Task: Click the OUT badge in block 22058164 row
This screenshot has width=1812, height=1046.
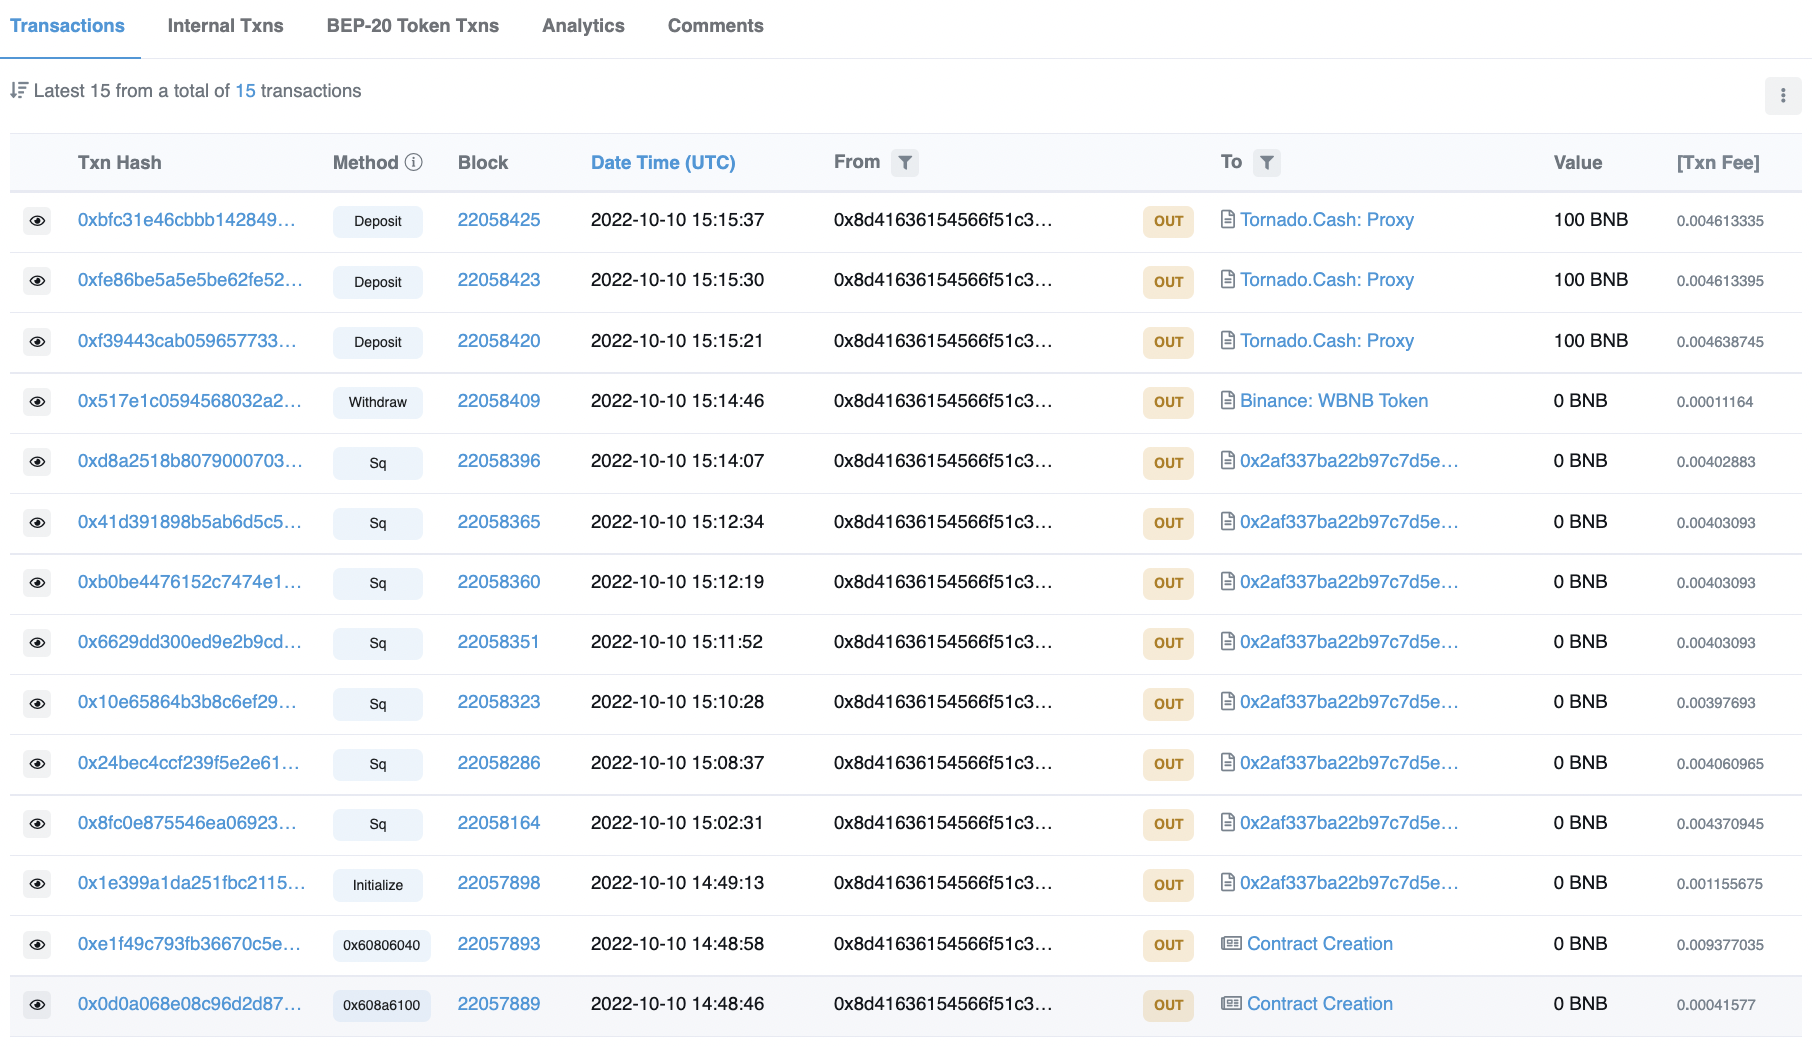Action: coord(1169,824)
